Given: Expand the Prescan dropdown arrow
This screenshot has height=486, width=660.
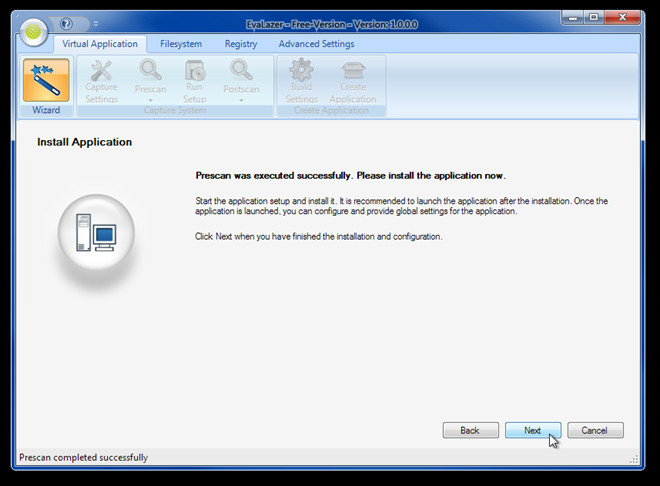Looking at the screenshot, I should [x=150, y=100].
